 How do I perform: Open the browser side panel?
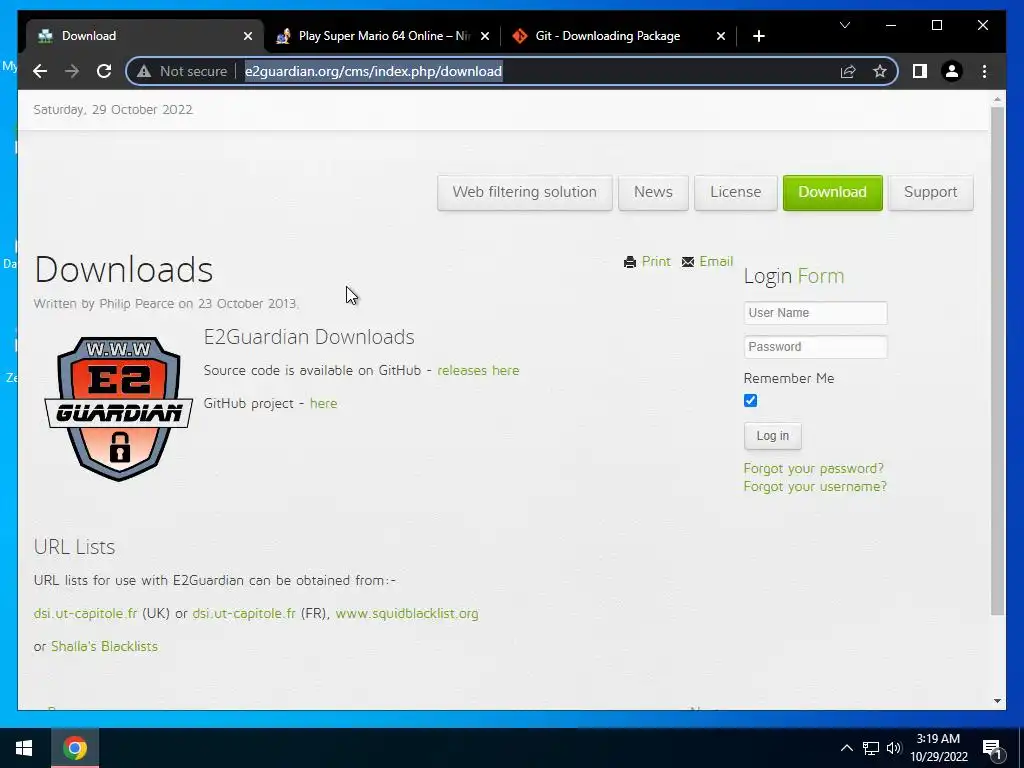920,71
